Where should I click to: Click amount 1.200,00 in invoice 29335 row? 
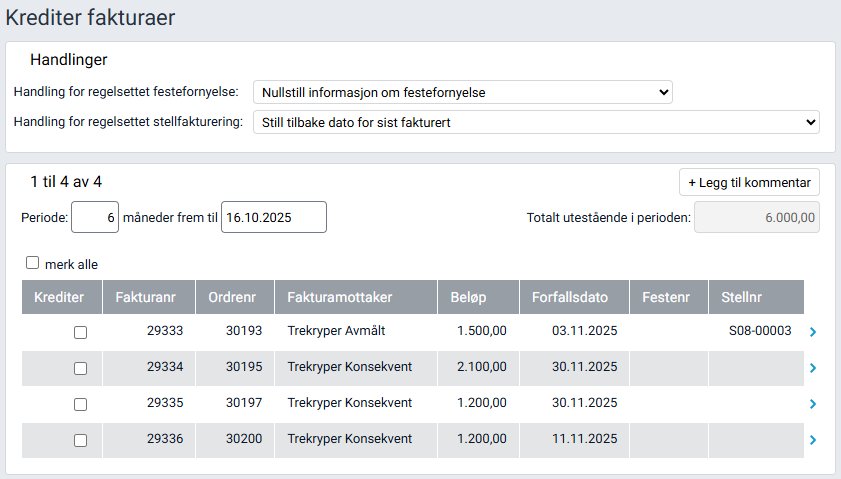click(x=482, y=402)
